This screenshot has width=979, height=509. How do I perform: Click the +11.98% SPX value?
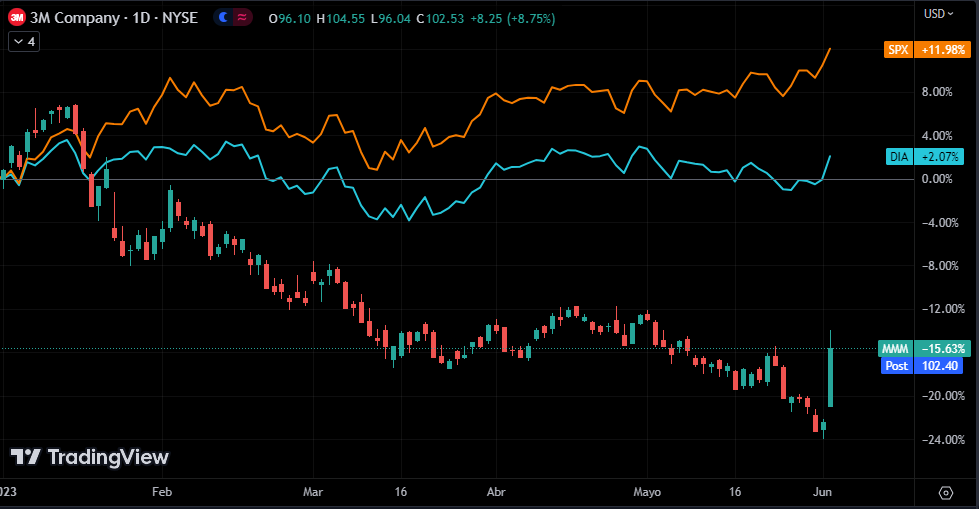pos(942,49)
